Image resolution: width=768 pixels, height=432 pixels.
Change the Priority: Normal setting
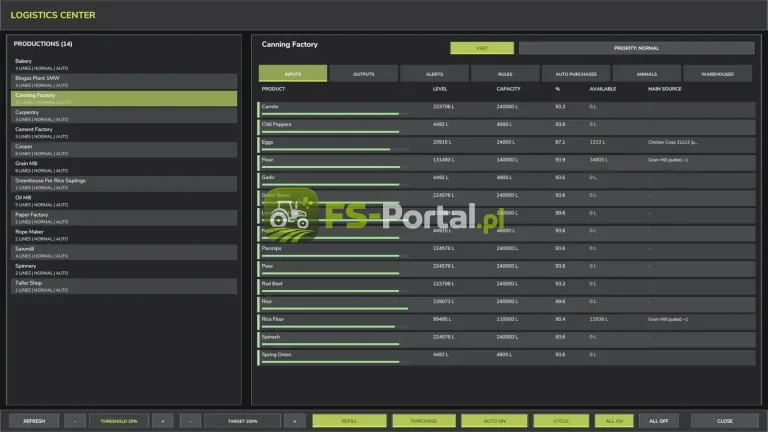click(x=636, y=48)
